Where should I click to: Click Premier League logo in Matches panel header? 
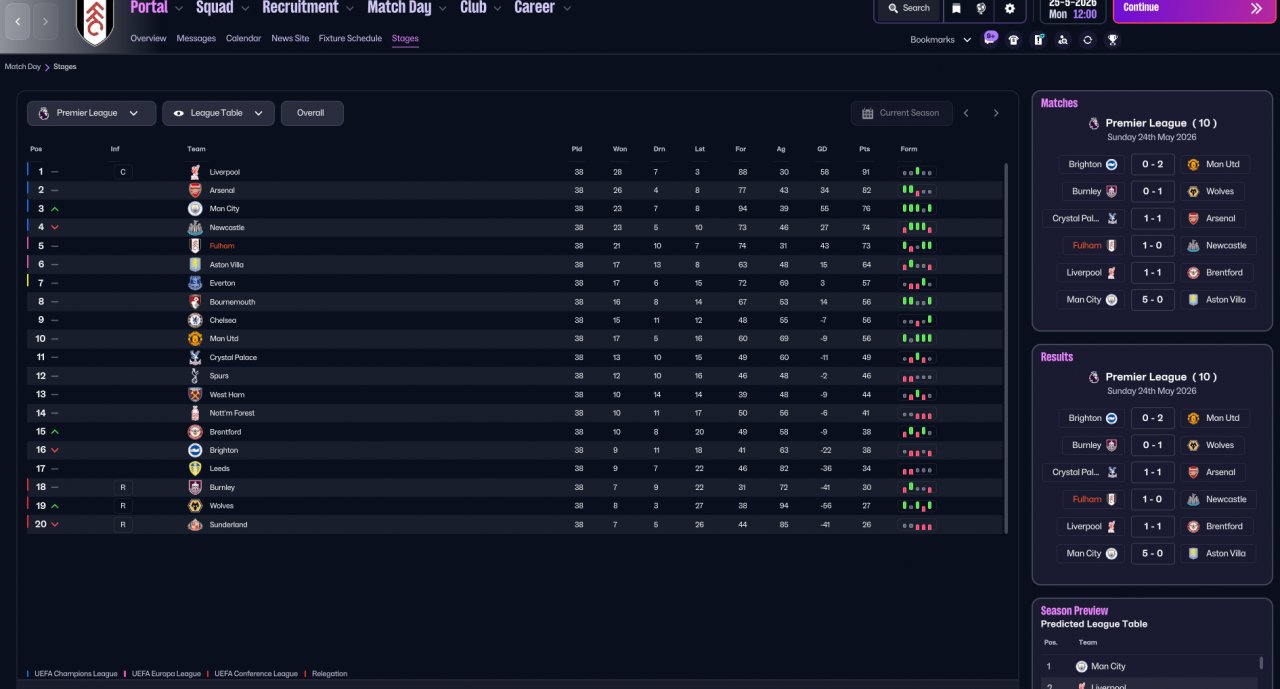pyautogui.click(x=1092, y=123)
